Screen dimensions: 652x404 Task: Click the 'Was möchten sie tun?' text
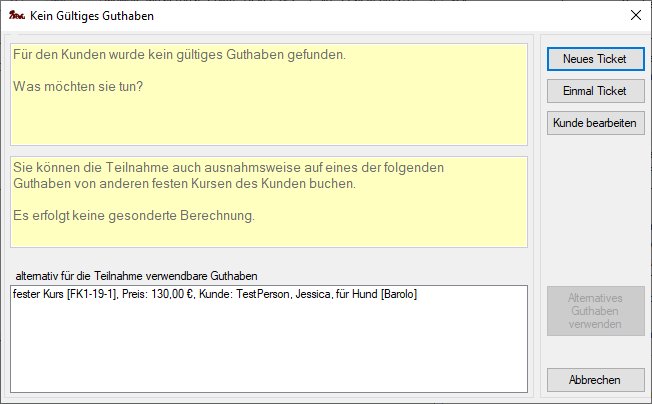pos(78,87)
